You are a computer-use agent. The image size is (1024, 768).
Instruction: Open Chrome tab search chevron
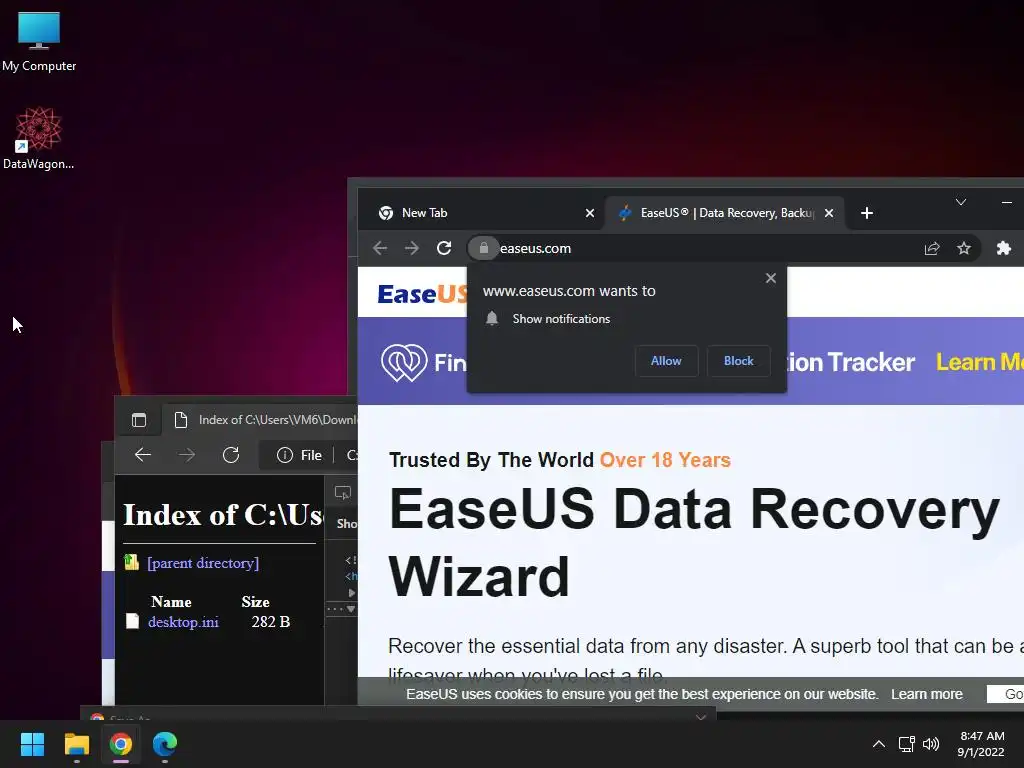[x=961, y=202]
